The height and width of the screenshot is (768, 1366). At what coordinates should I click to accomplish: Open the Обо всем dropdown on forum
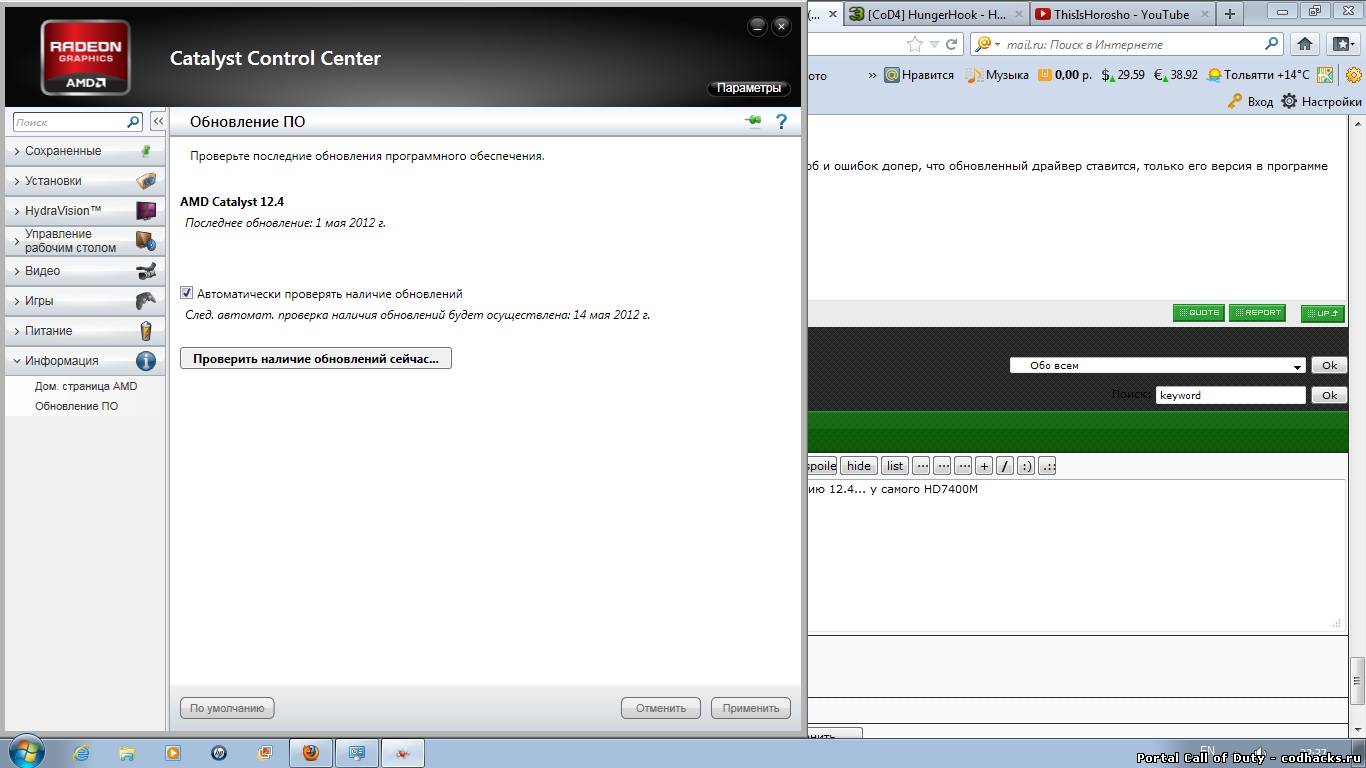coord(1157,365)
